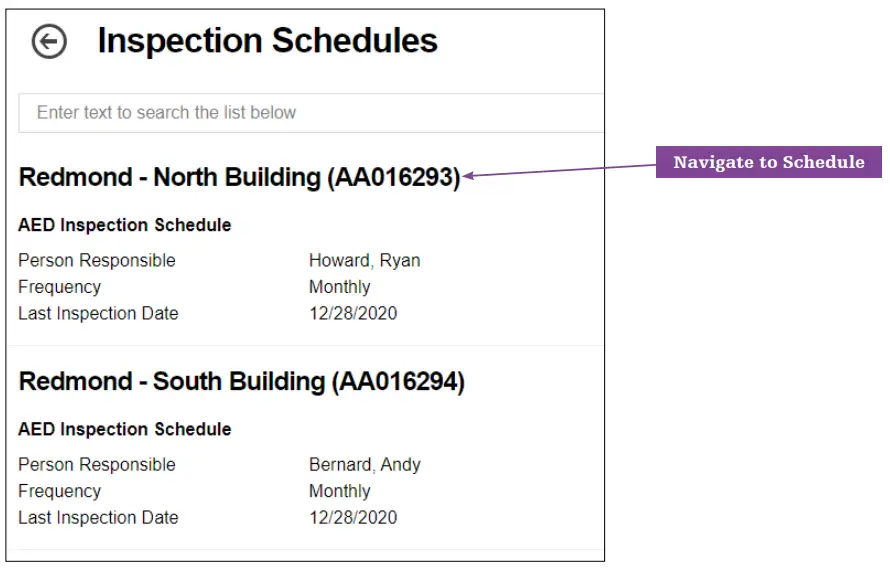
Task: Click the search list text field
Action: click(x=310, y=113)
